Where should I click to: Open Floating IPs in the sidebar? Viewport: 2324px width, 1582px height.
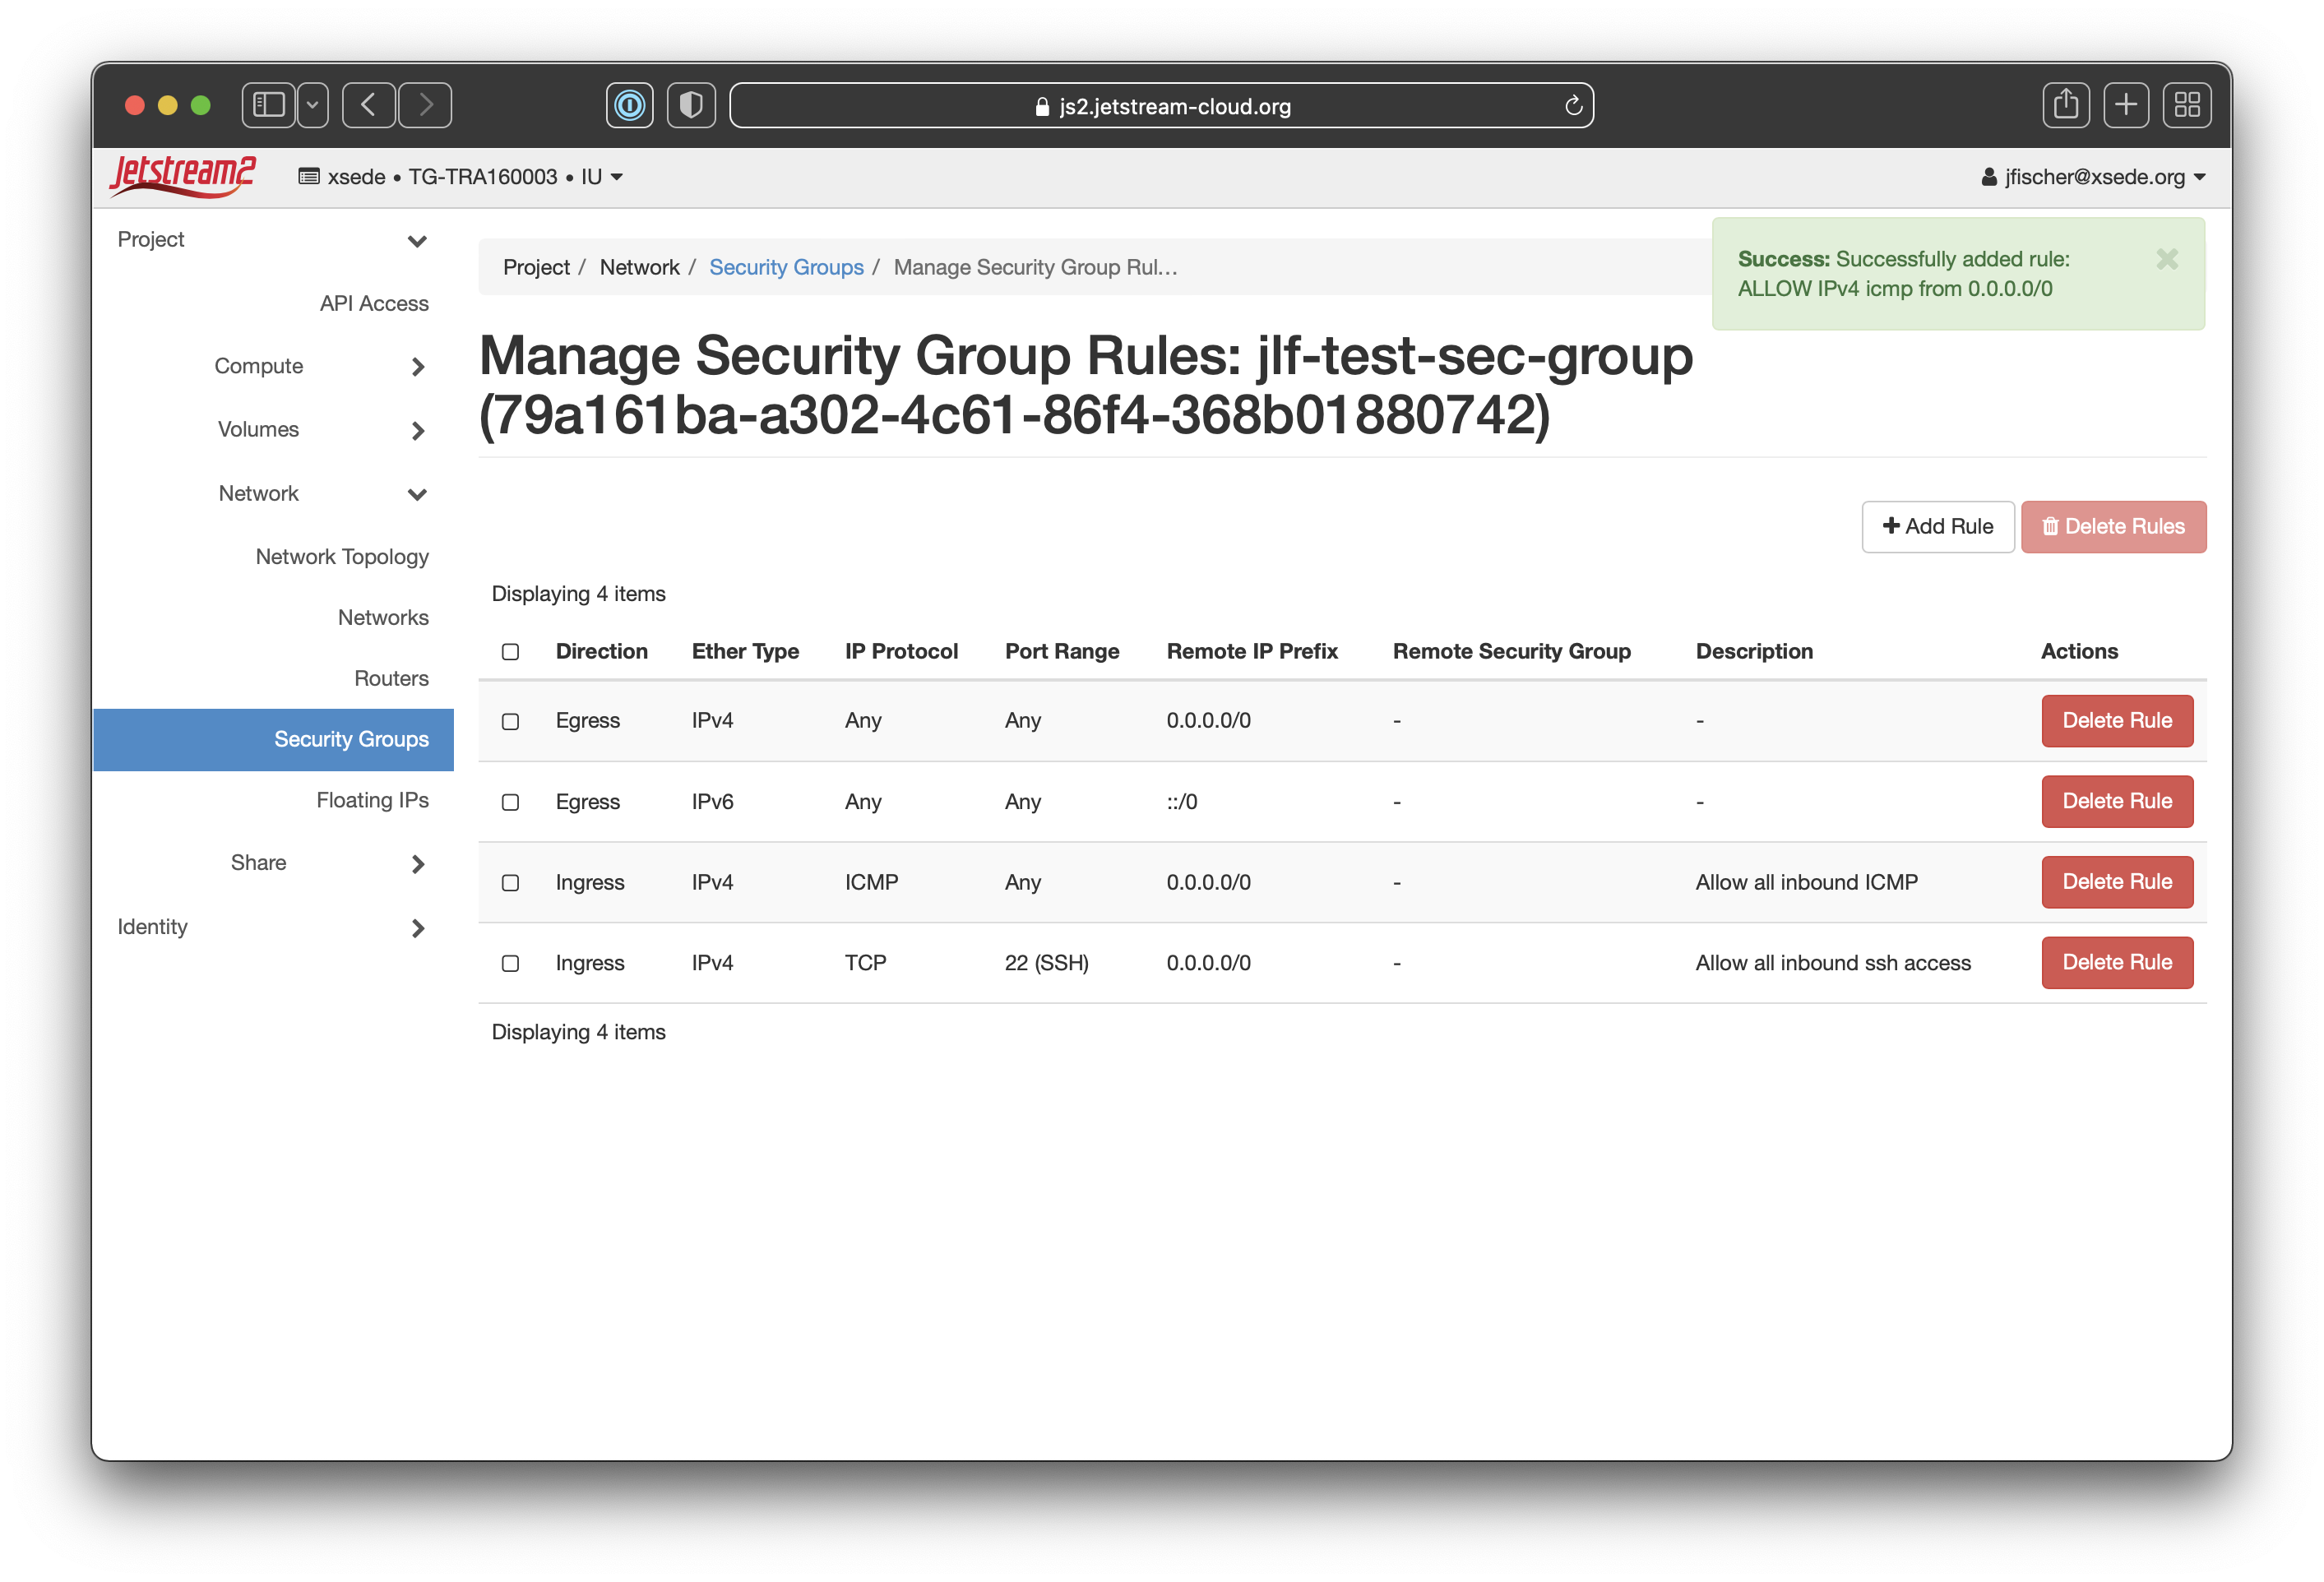pyautogui.click(x=372, y=800)
